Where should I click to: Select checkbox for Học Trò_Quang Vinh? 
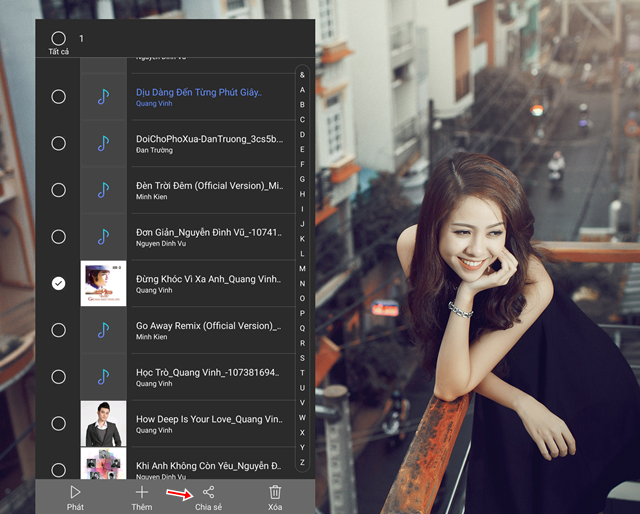coord(58,377)
